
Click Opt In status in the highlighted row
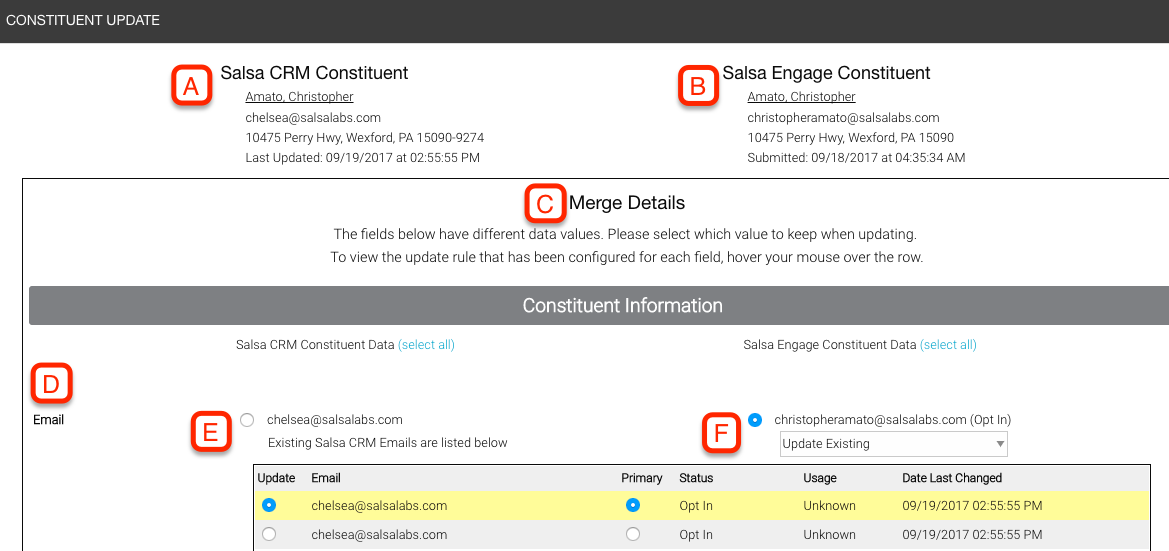tap(696, 506)
